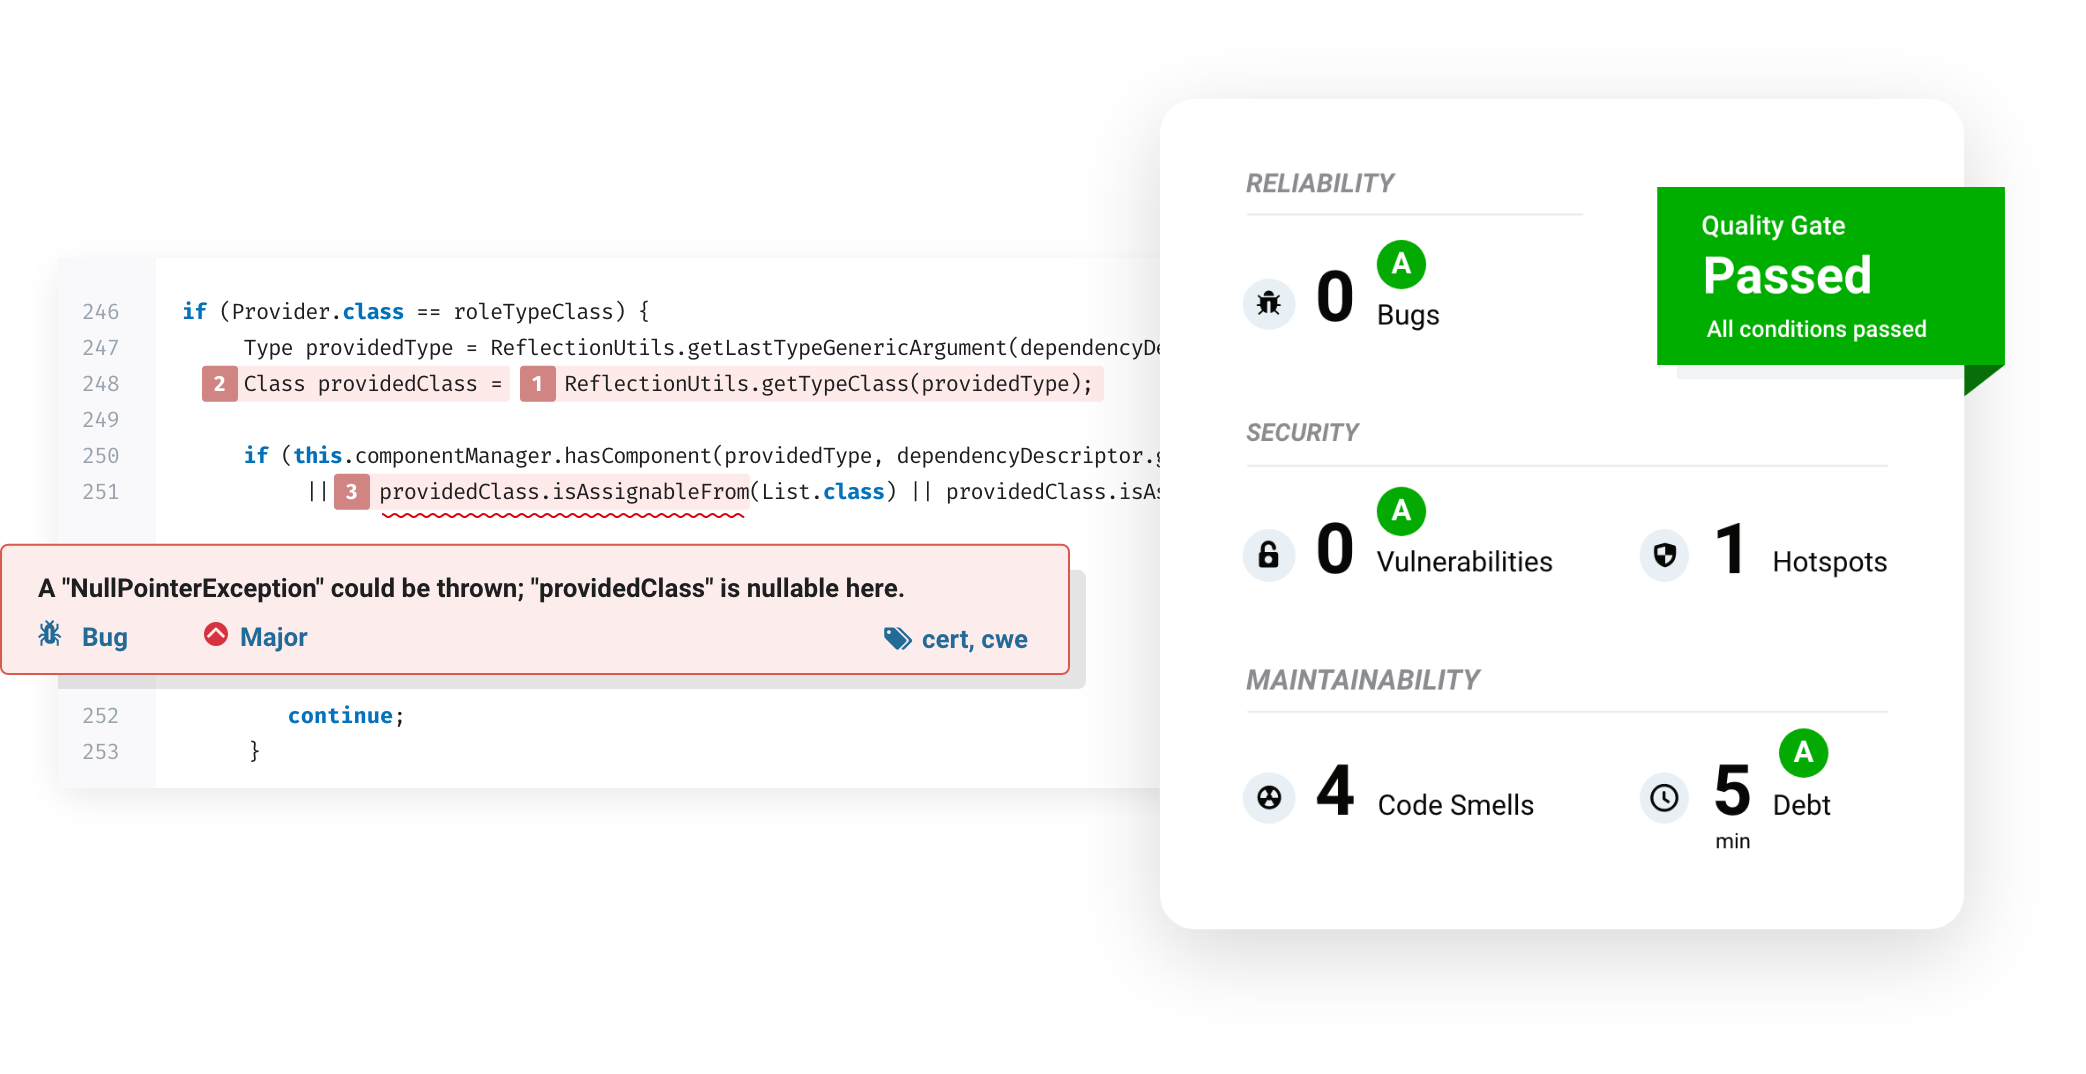Screen dimensions: 2086x1074
Task: Select issue flow marker number 1
Action: 537,384
